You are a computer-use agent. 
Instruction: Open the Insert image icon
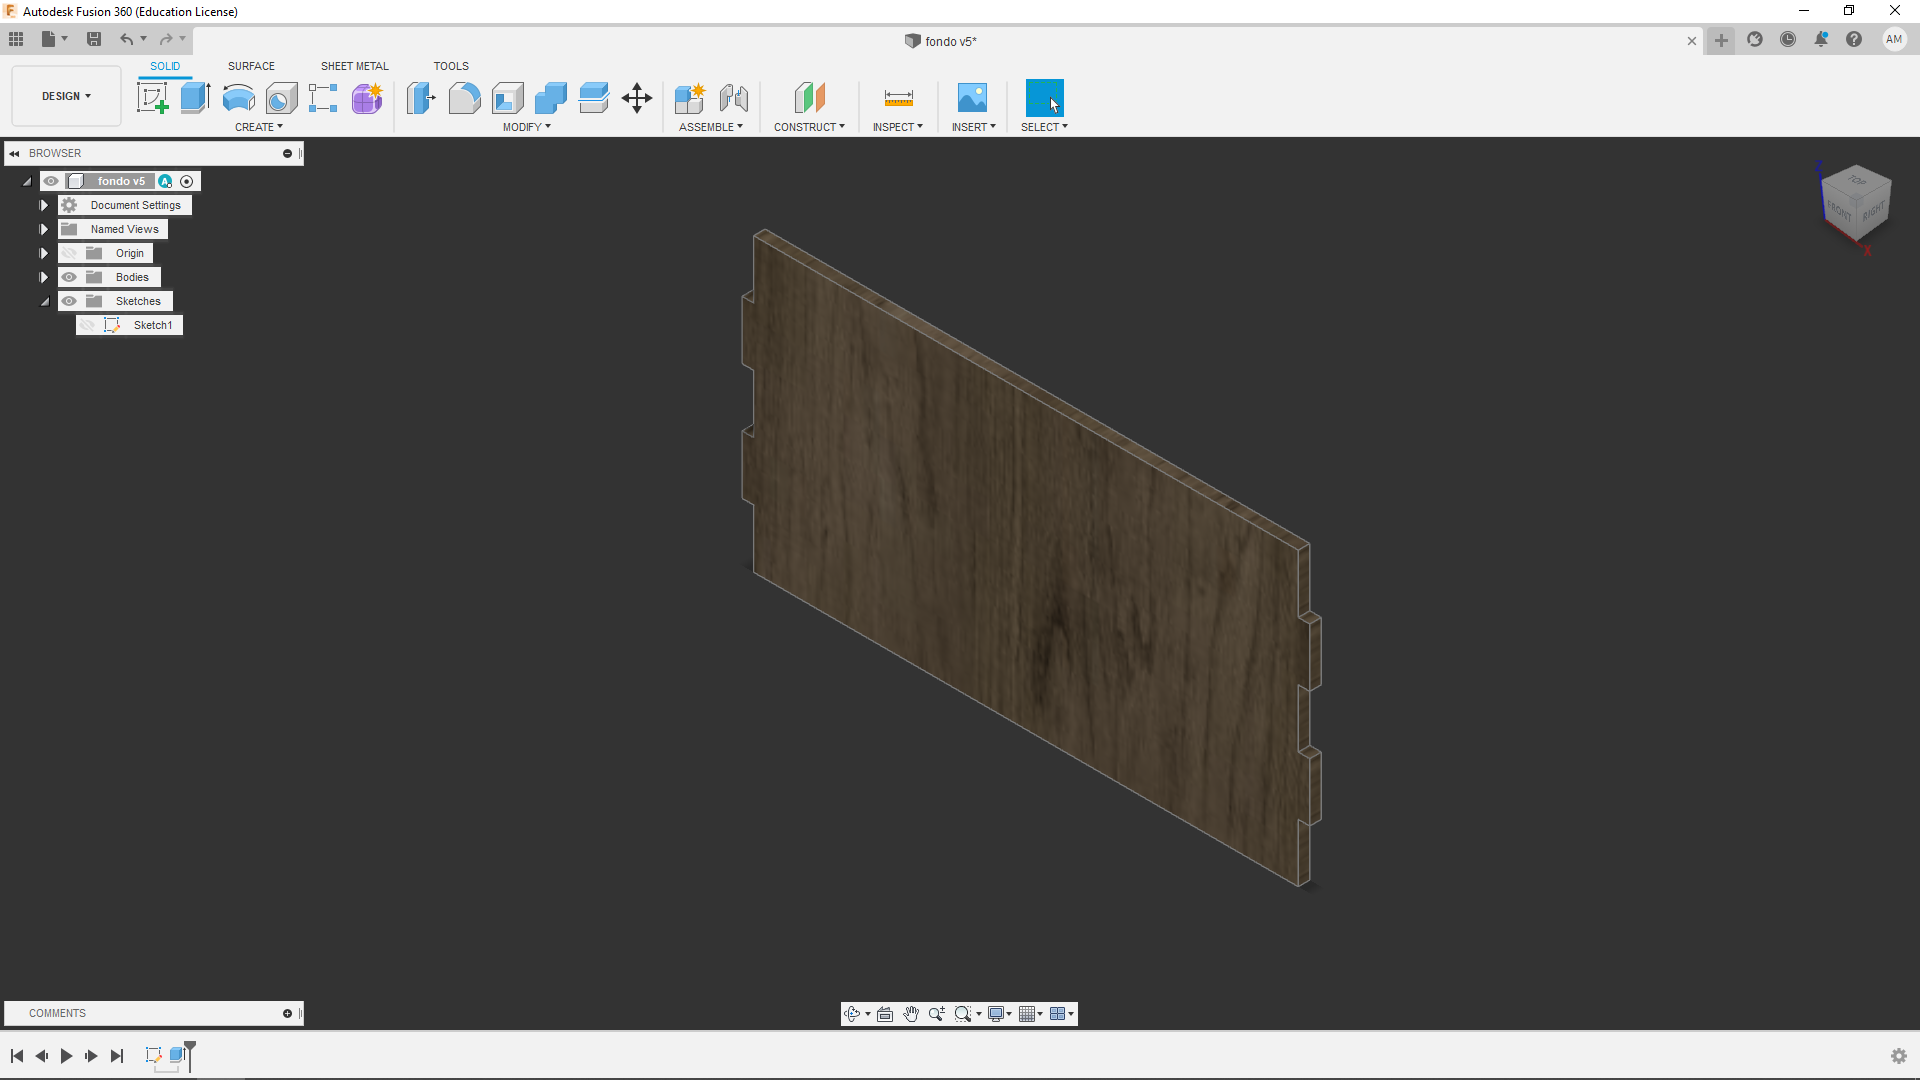[971, 98]
